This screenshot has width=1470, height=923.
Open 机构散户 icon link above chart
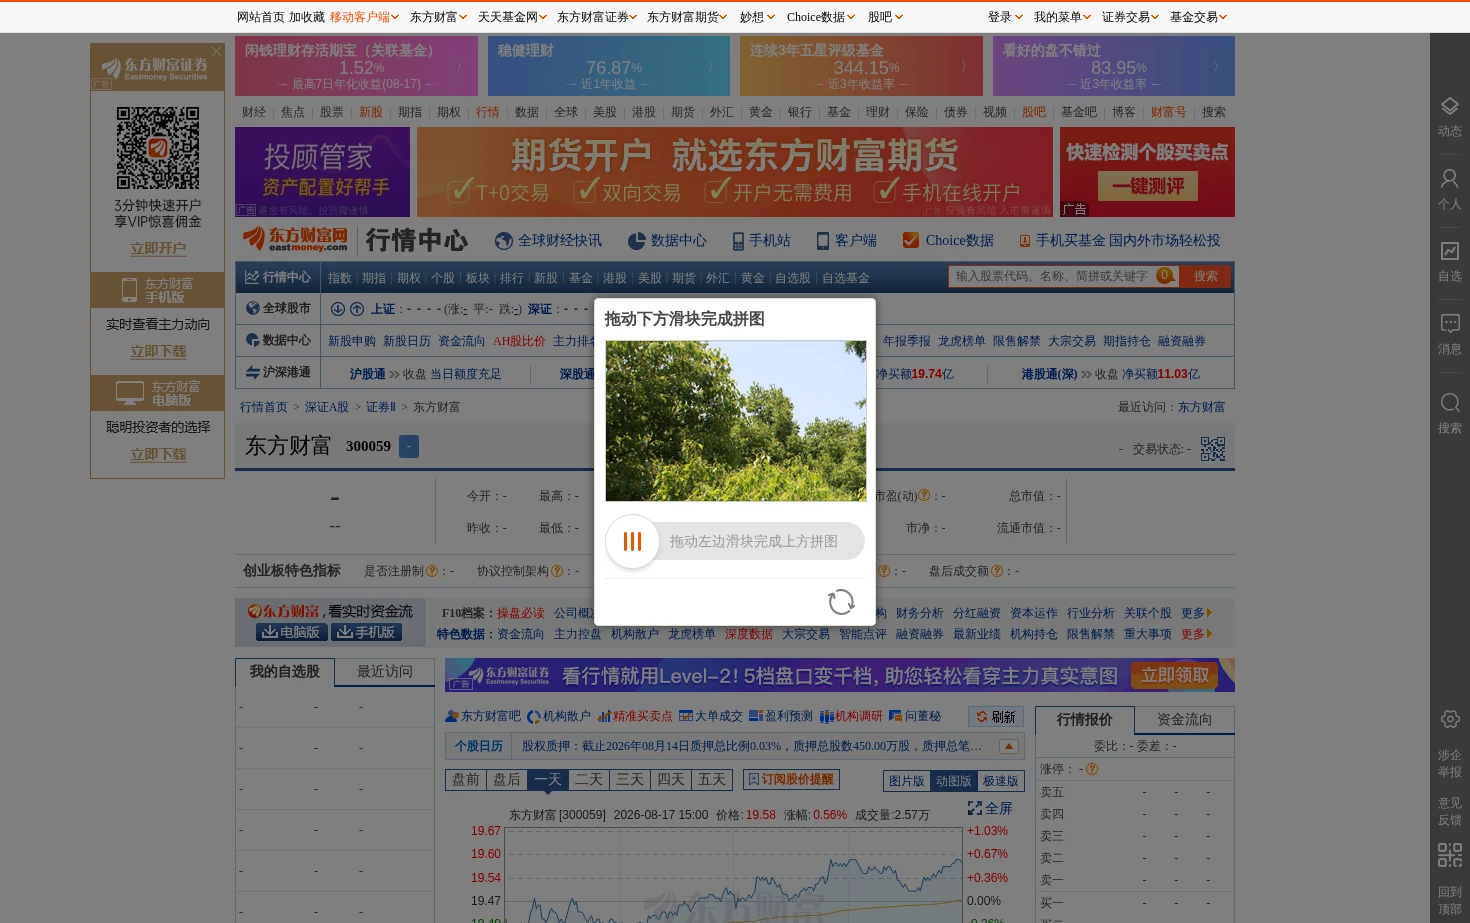(558, 716)
